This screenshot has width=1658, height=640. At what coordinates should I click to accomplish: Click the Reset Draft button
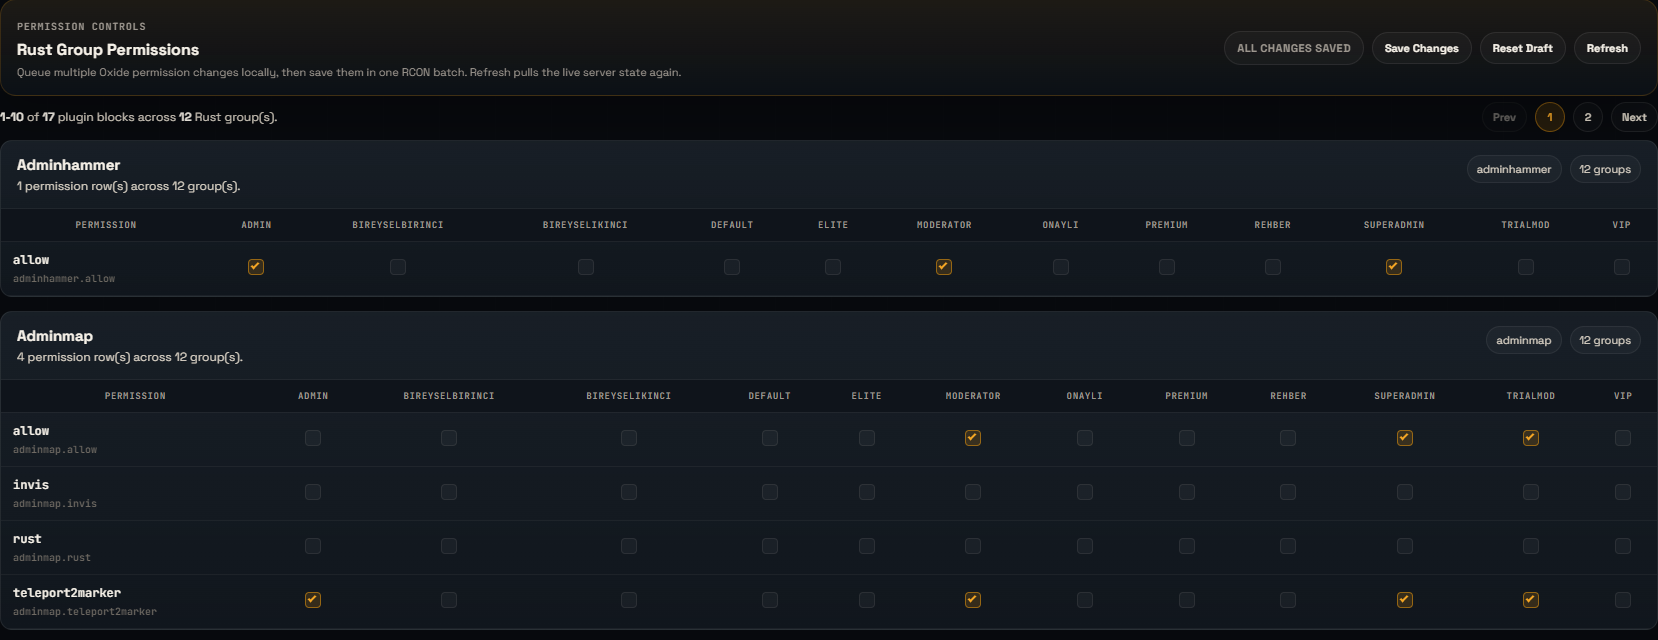1522,48
